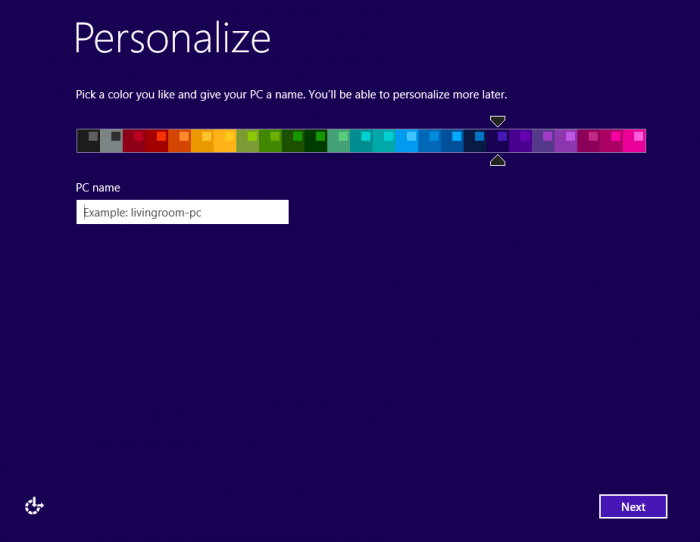Pick the burnt orange color swatch
700x542 pixels.
(x=179, y=141)
